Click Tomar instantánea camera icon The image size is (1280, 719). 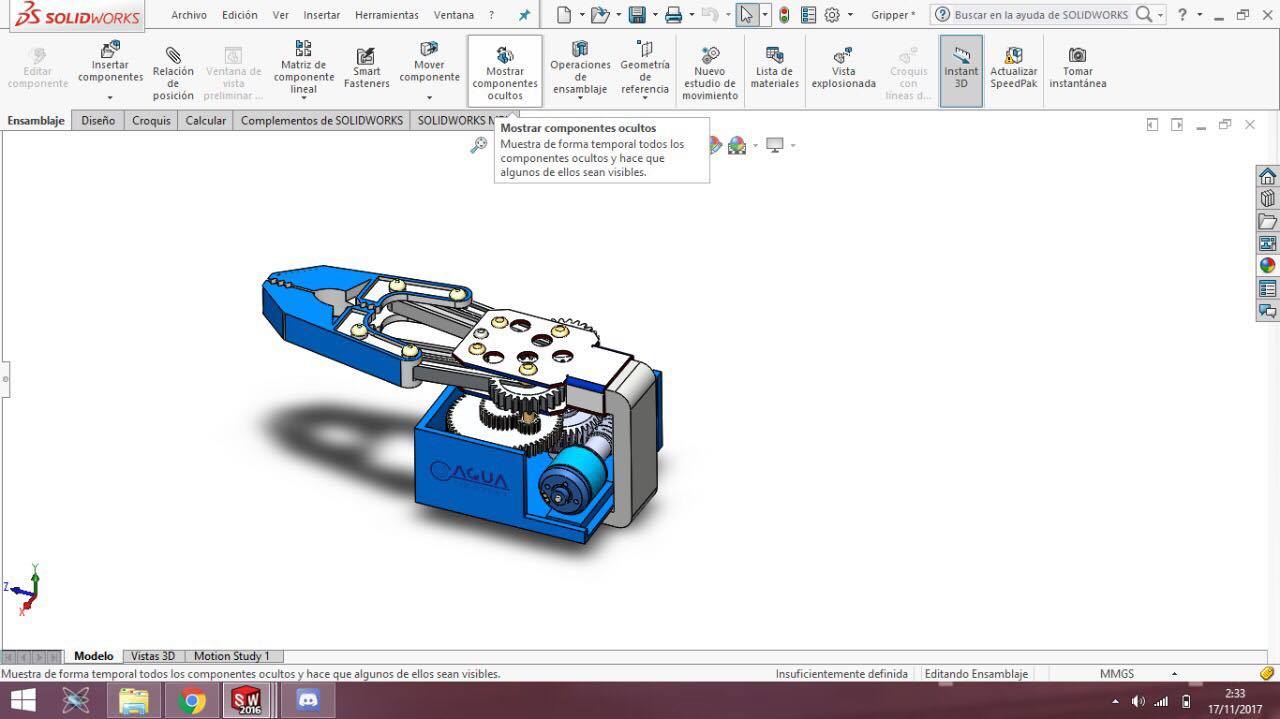click(x=1077, y=55)
